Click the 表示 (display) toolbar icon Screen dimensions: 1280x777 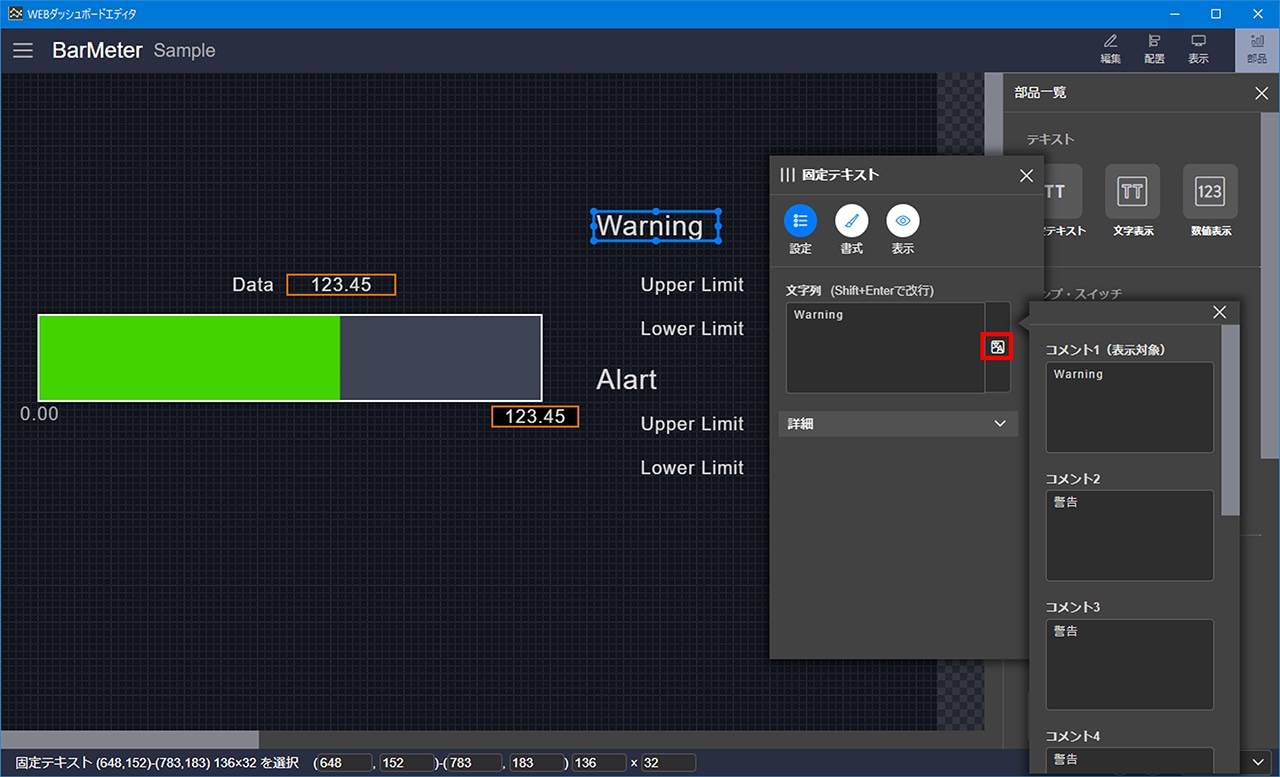(x=1198, y=48)
